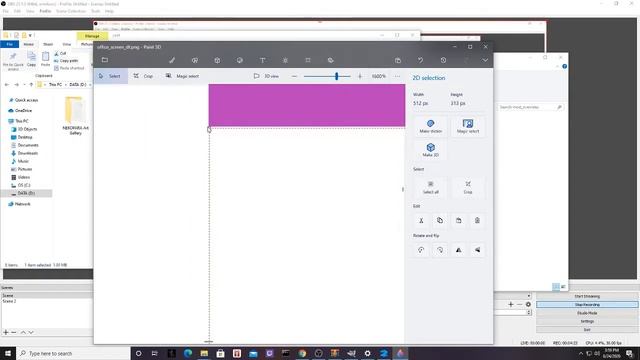Delete the selection with the trash icon
Screen dimensions: 640x360
(477, 220)
